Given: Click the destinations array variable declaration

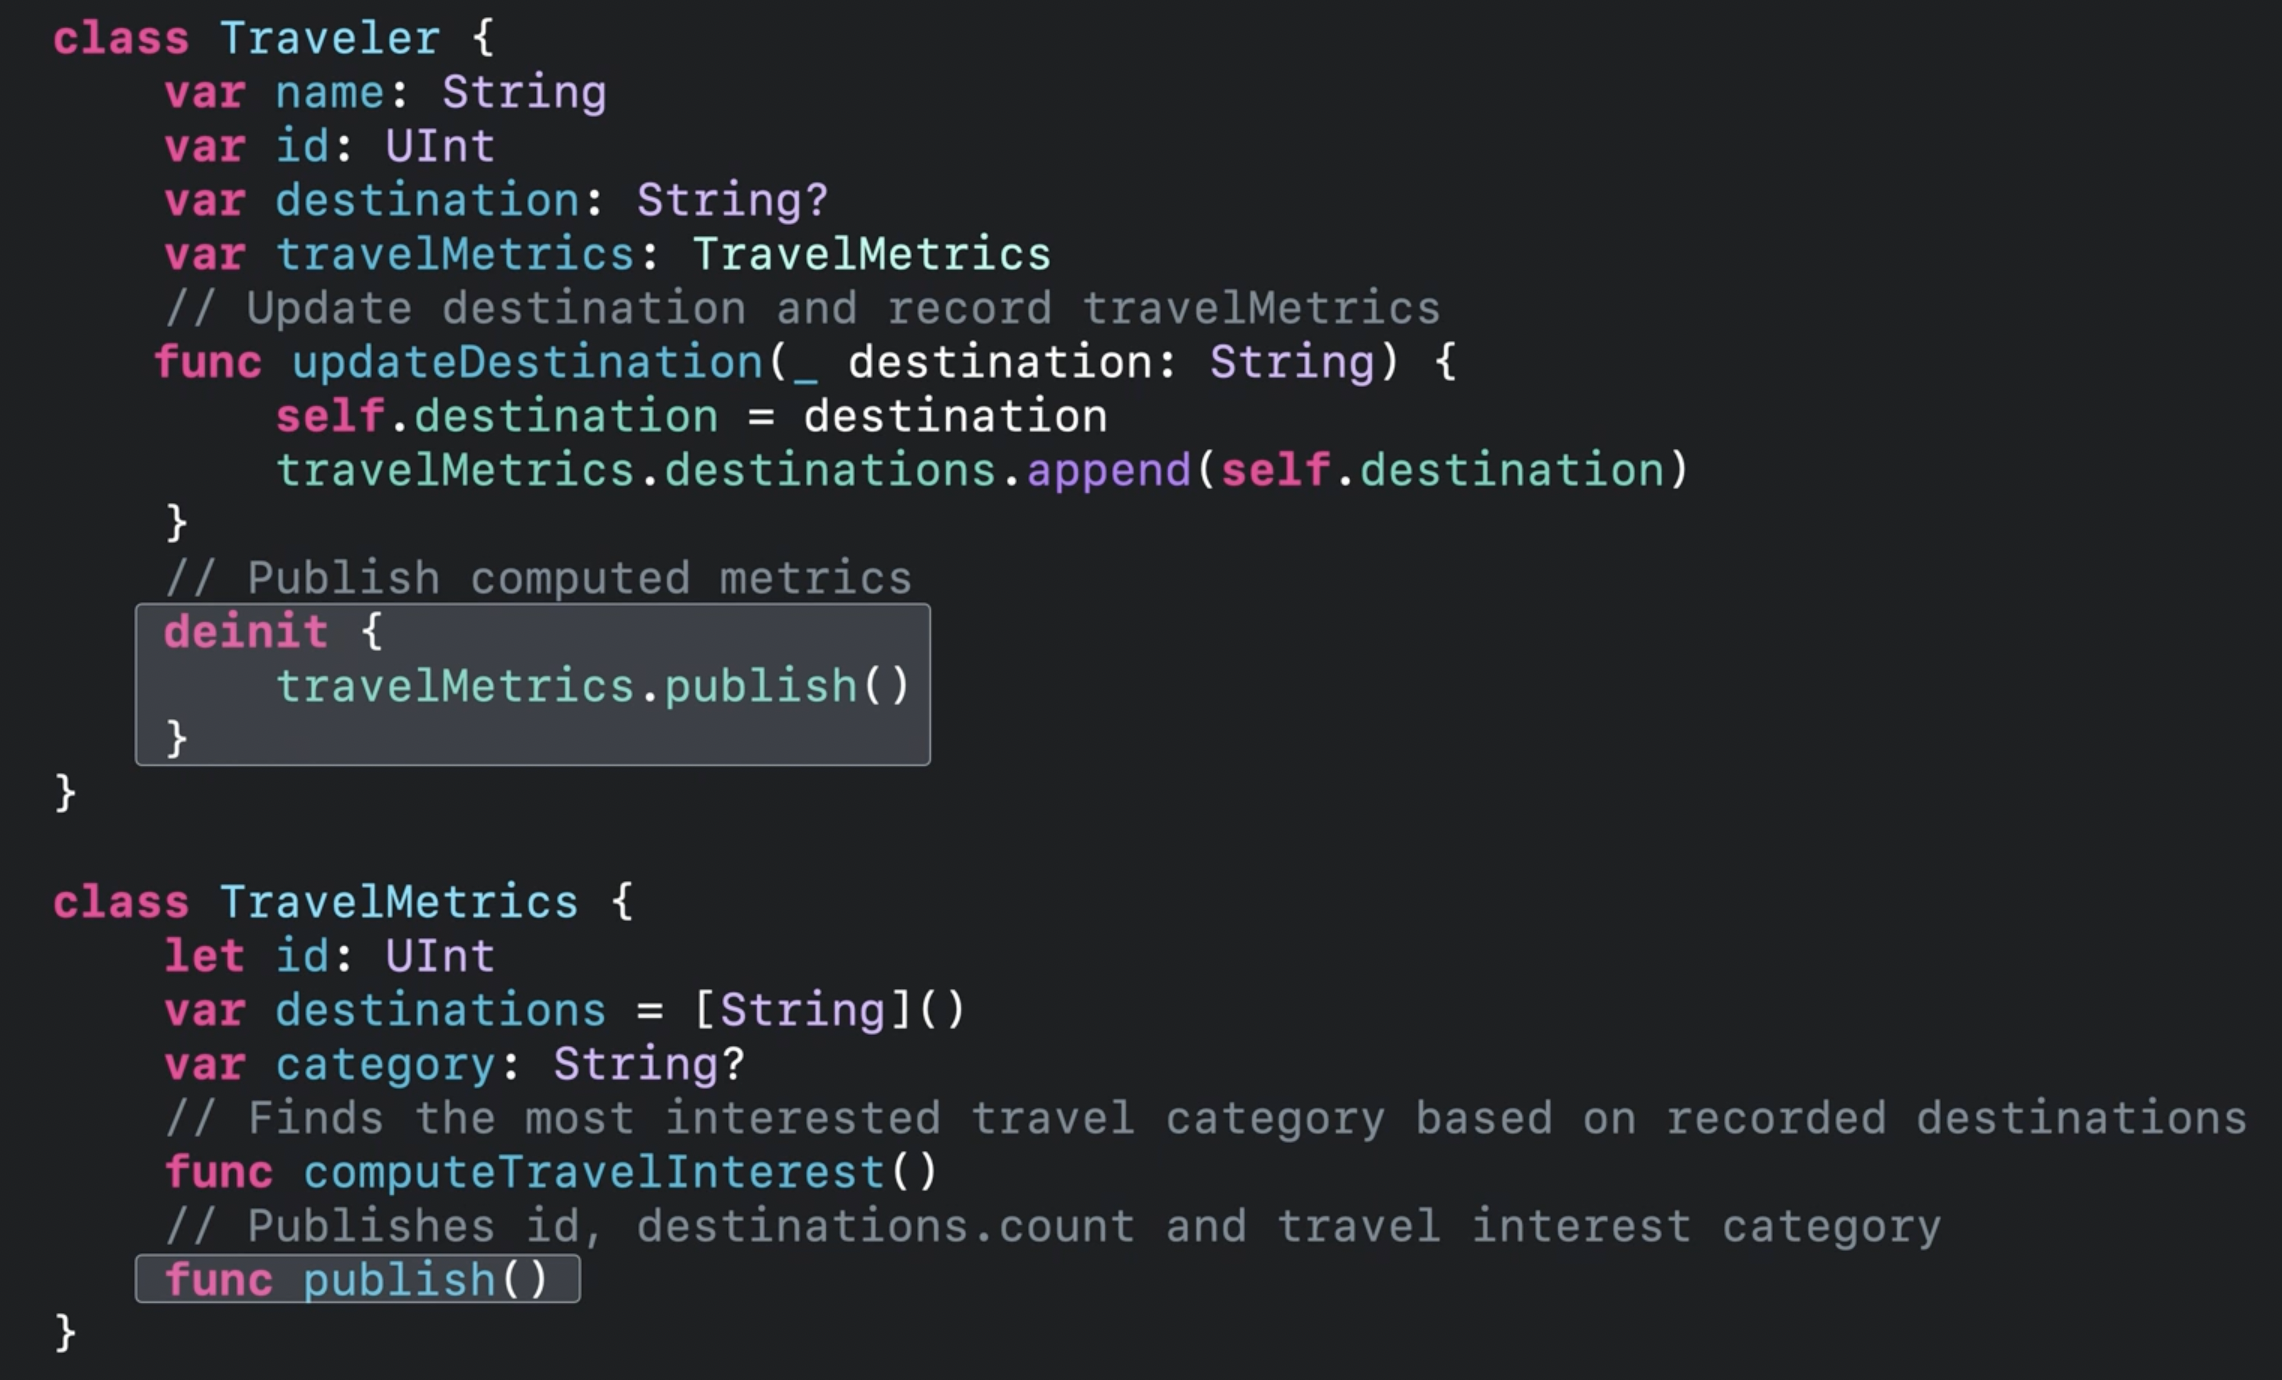Looking at the screenshot, I should click(440, 1010).
